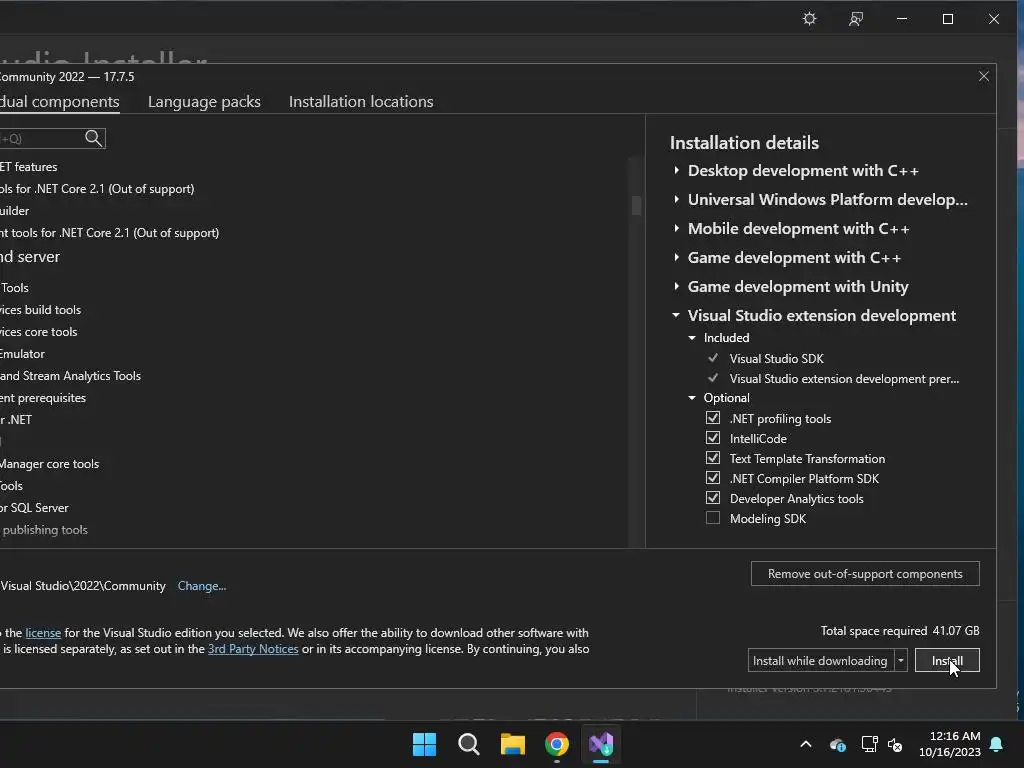Open Install while downloading dropdown arrow
Viewport: 1024px width, 768px height.
pyautogui.click(x=901, y=660)
